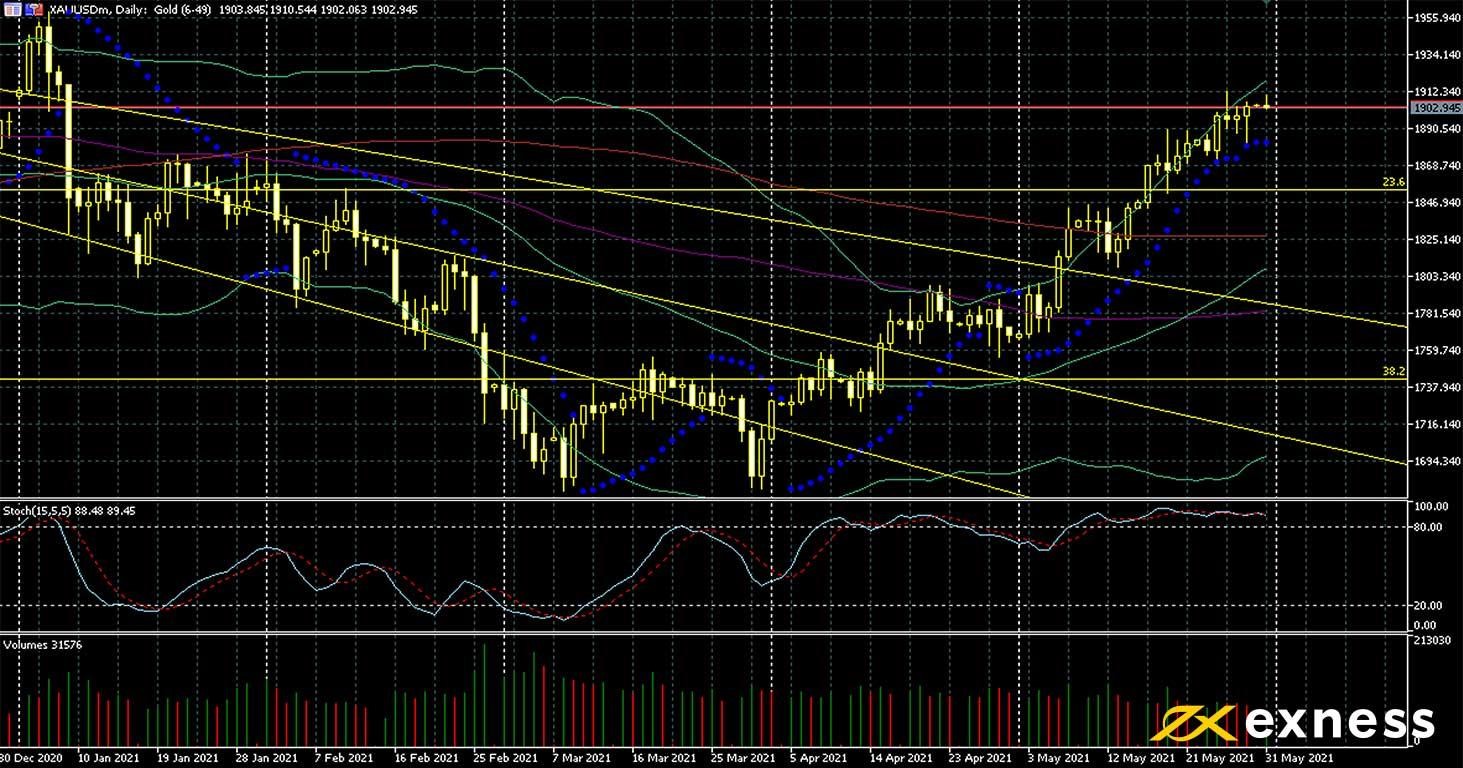Click the 1737.940 price axis label
The image size is (1463, 768).
click(x=1438, y=388)
